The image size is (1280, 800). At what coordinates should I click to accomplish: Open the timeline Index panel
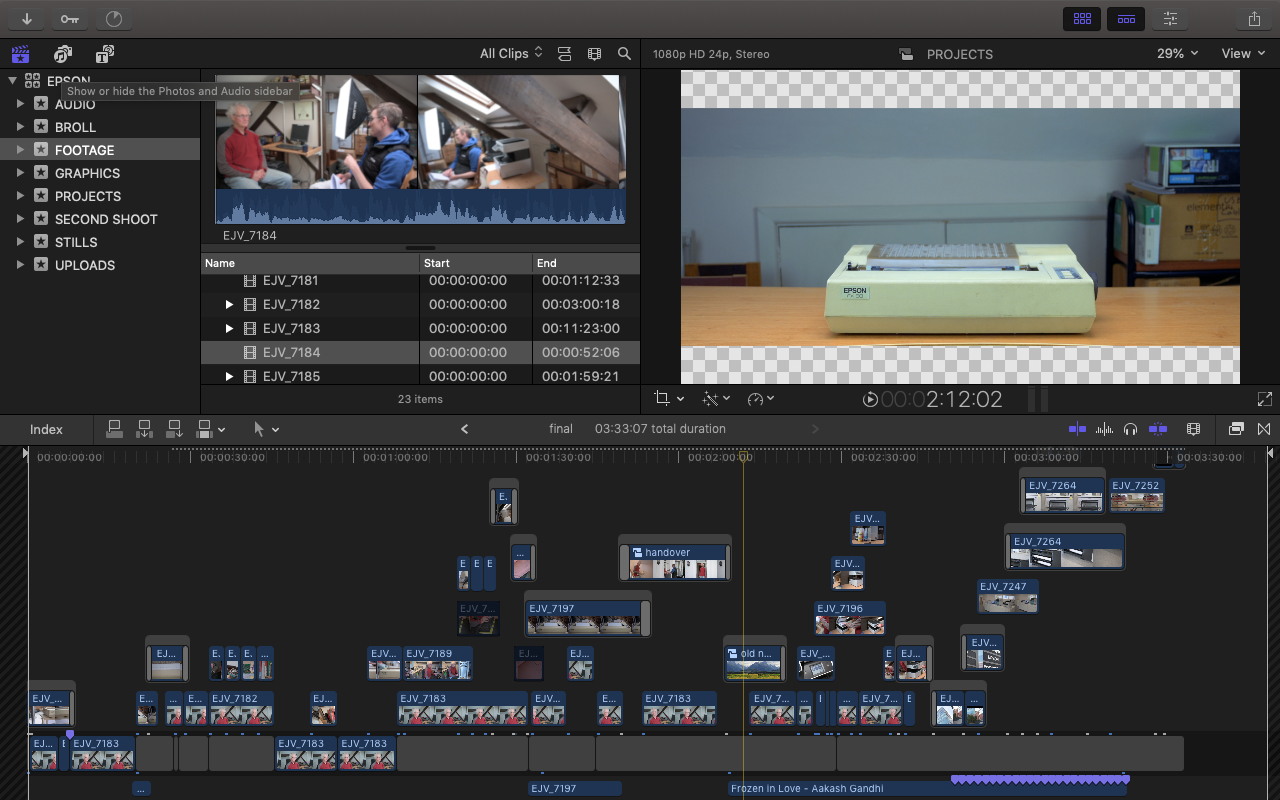point(46,429)
